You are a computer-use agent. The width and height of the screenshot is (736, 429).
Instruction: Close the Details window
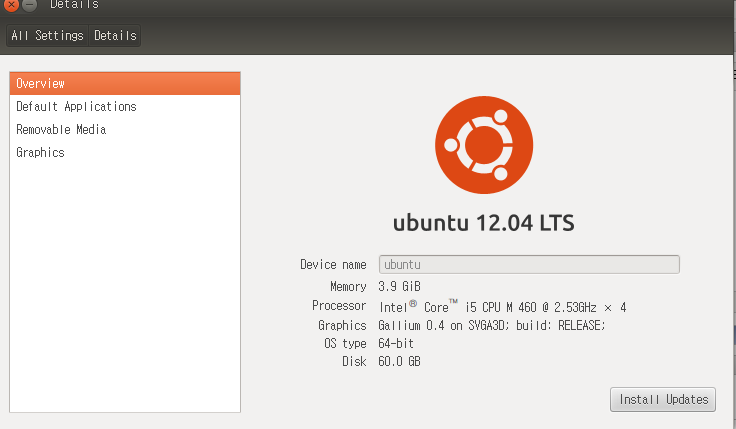11,5
